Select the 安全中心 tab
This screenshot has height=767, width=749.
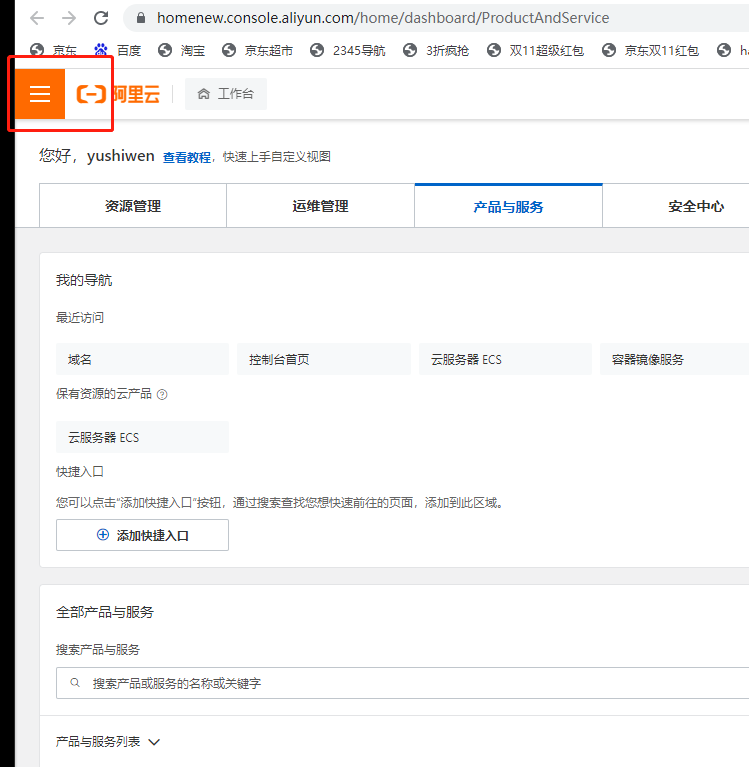pyautogui.click(x=695, y=206)
